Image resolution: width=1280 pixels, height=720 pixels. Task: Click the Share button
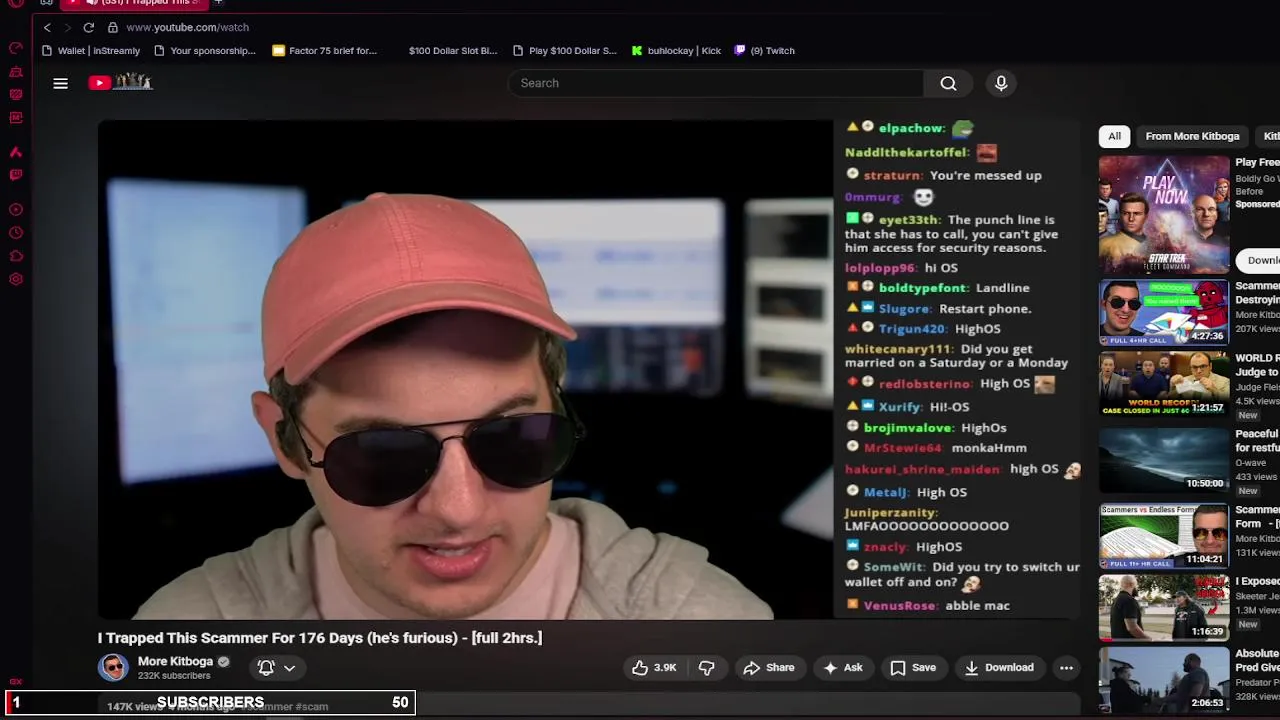[x=768, y=668]
